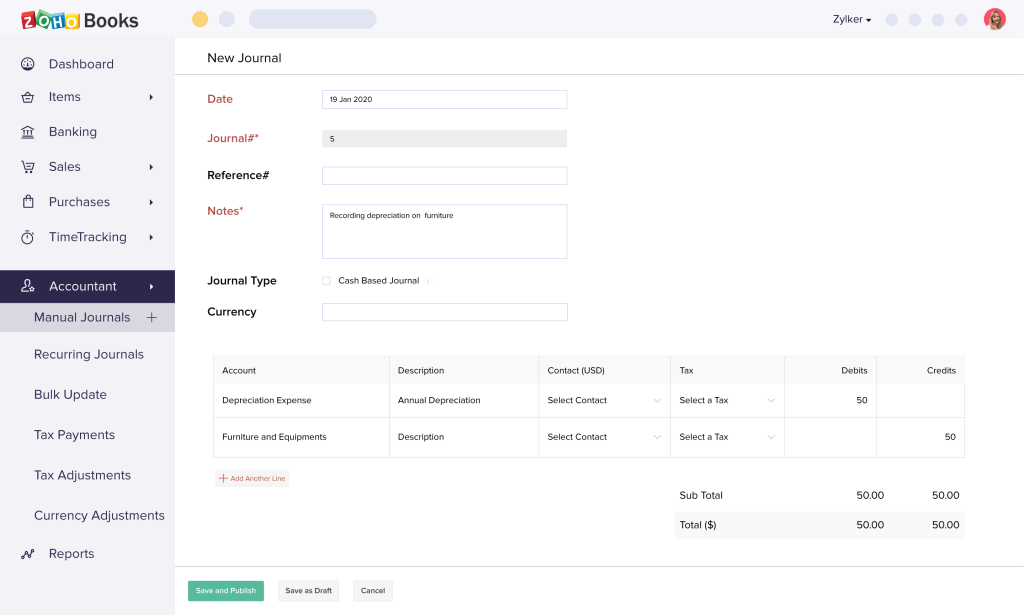This screenshot has width=1024, height=616.
Task: Open Recurring Journals in sidebar
Action: (89, 355)
